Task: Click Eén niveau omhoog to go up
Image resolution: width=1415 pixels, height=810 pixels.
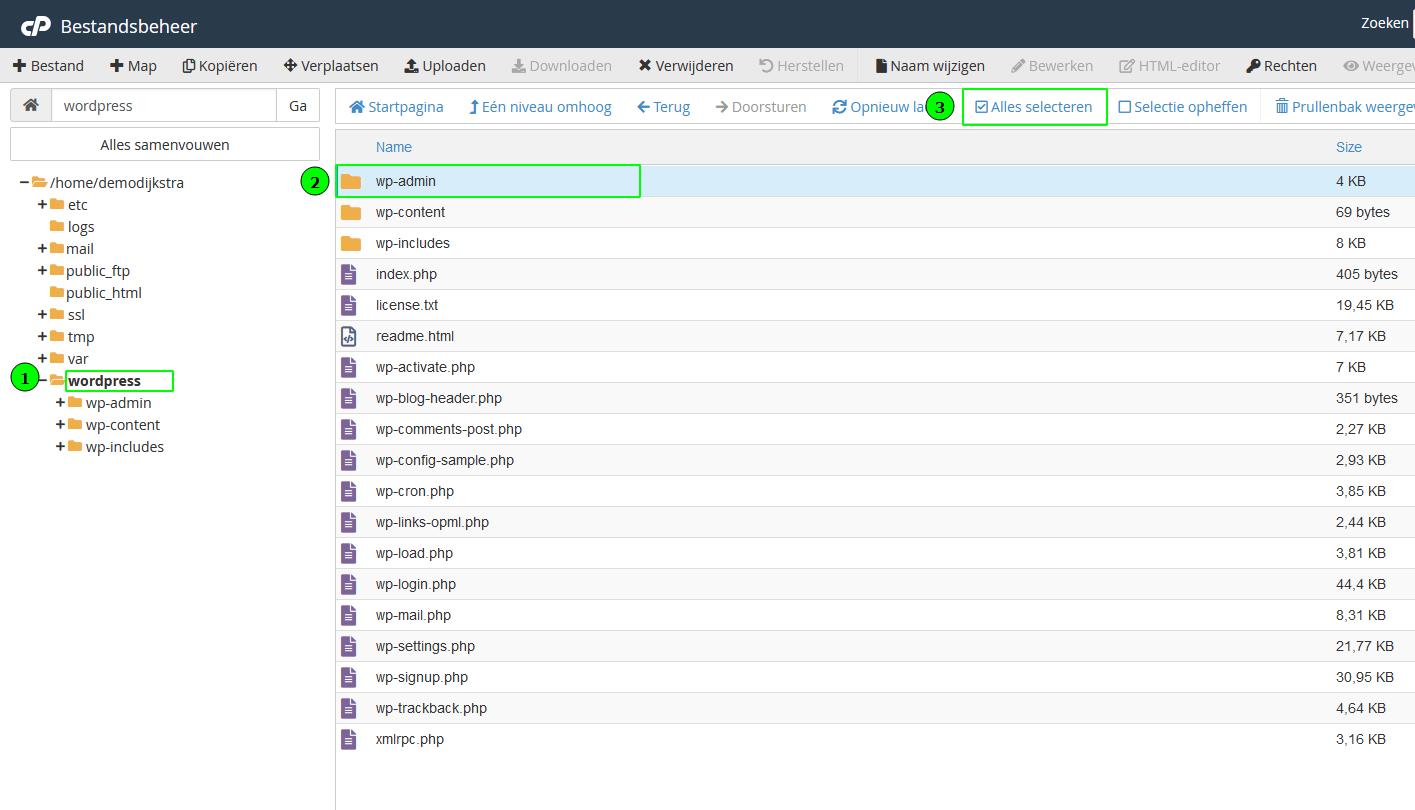Action: tap(540, 107)
